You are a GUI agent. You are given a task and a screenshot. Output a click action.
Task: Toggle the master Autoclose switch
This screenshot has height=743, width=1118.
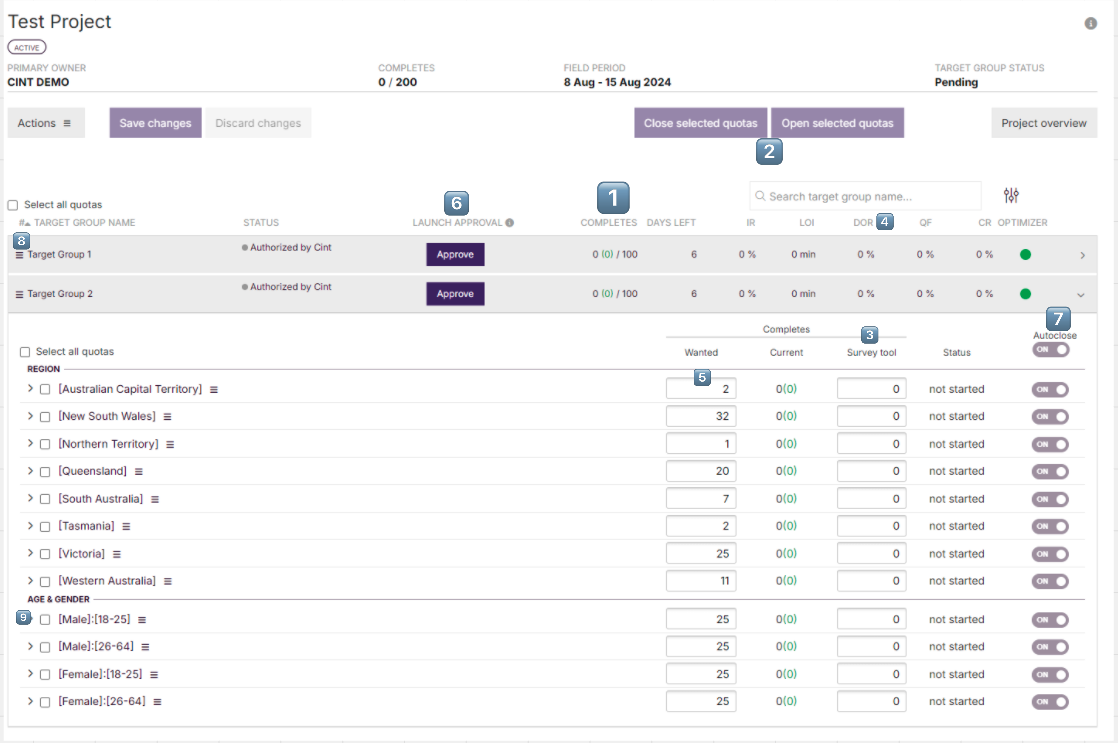[x=1050, y=350]
